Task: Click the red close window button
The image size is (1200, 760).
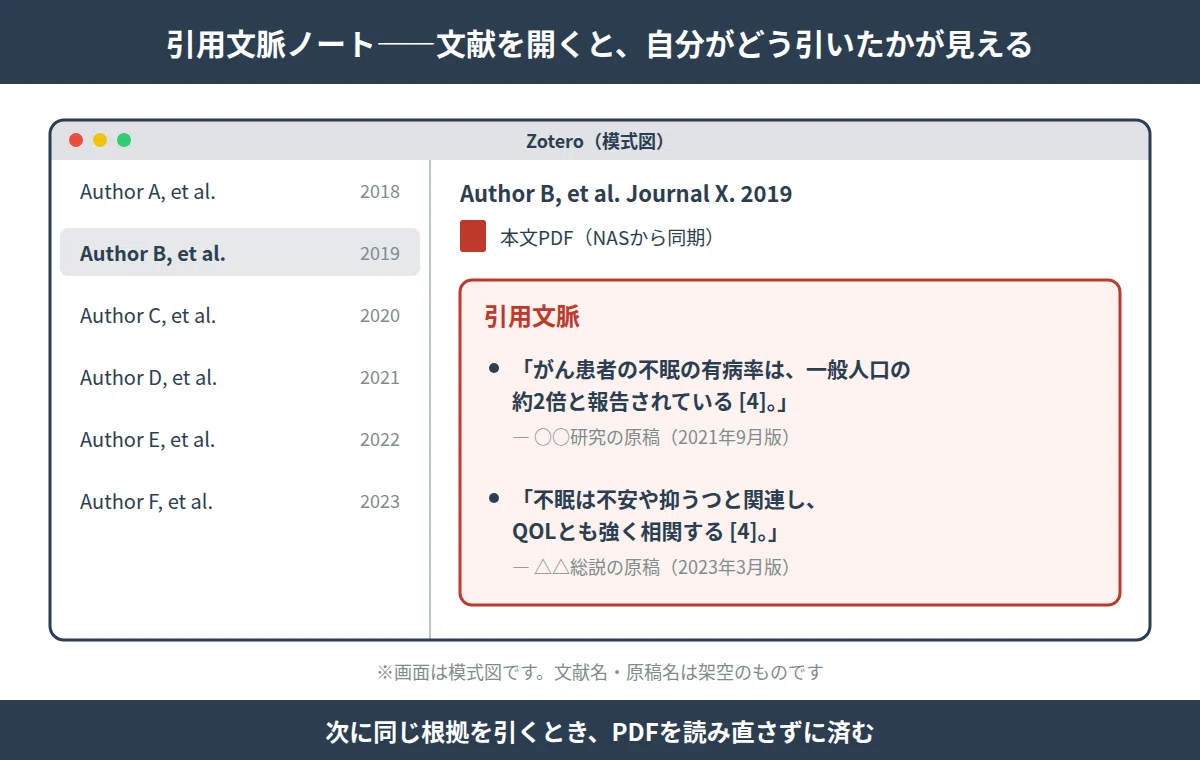Action: 76,140
